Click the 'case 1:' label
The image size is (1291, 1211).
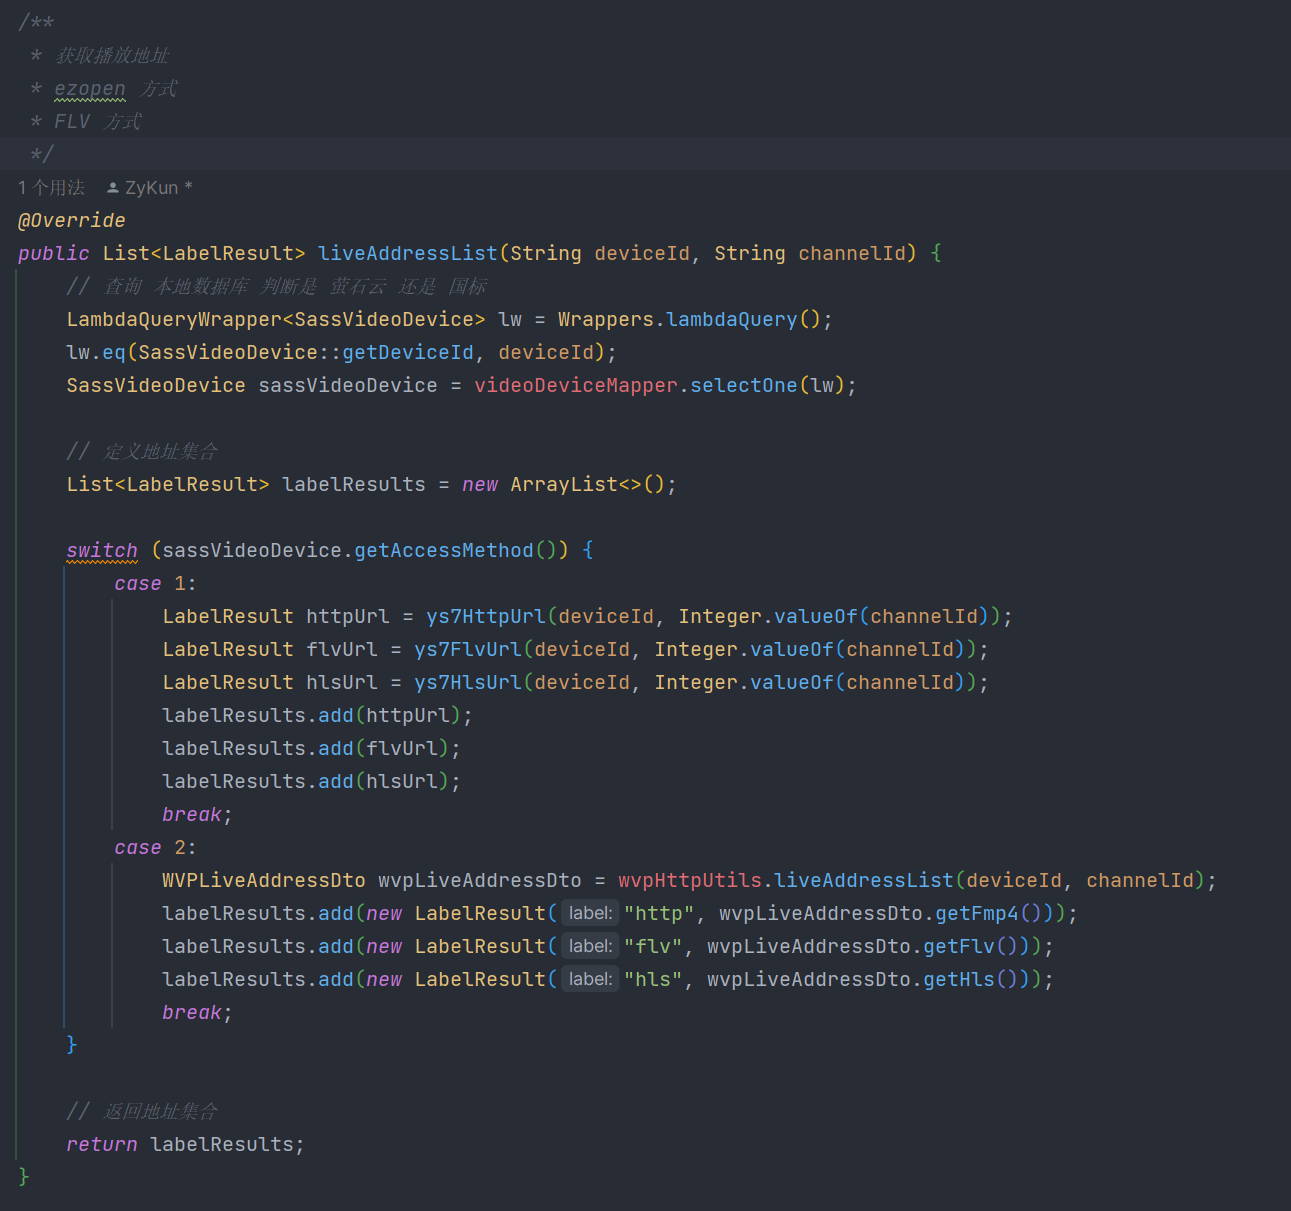155,583
